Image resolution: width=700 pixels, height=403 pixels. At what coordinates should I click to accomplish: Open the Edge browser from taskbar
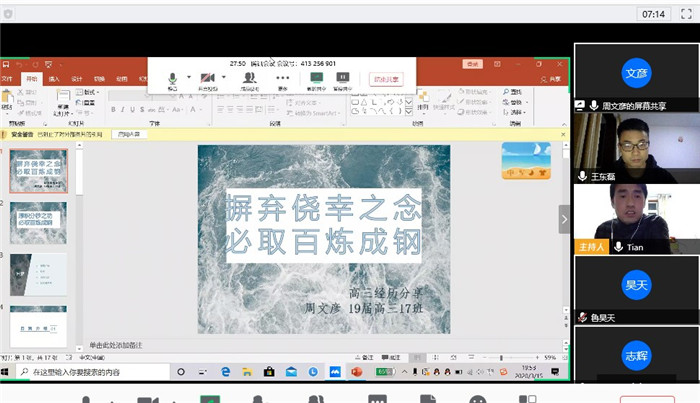225,372
